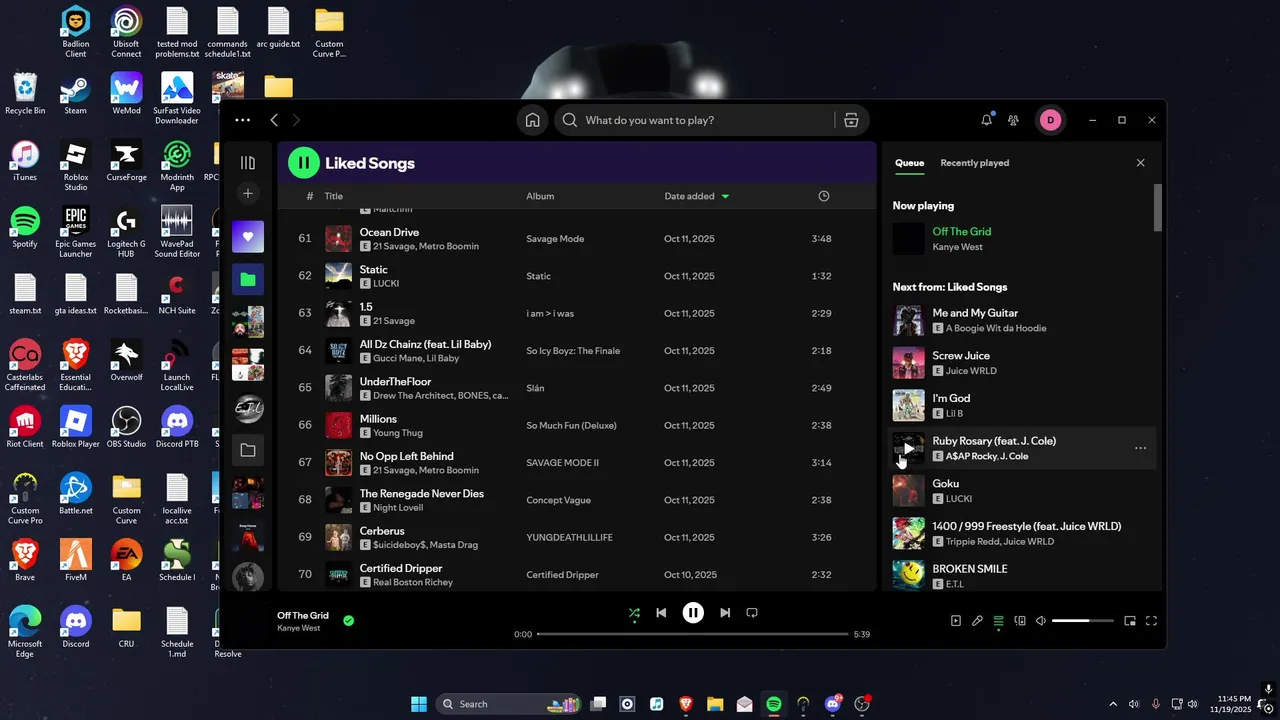Open Connect to a device icon

[1020, 621]
